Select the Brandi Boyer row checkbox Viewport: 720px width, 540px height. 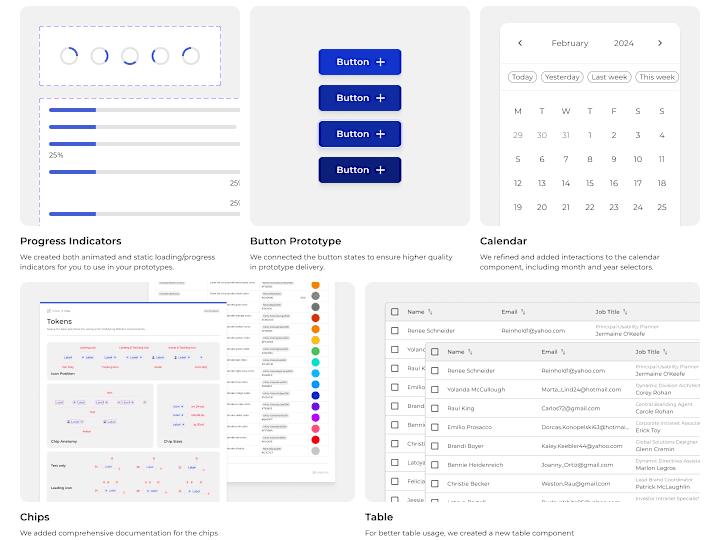435,446
